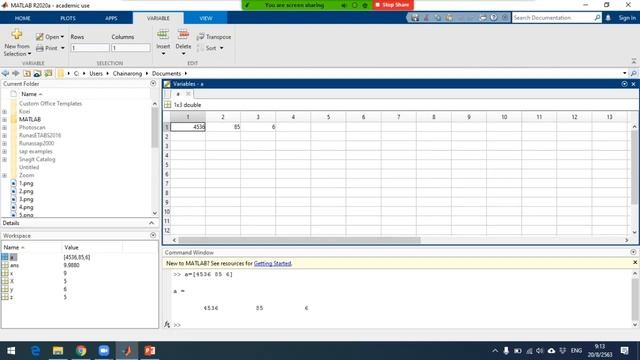Click Sign In

627,18
